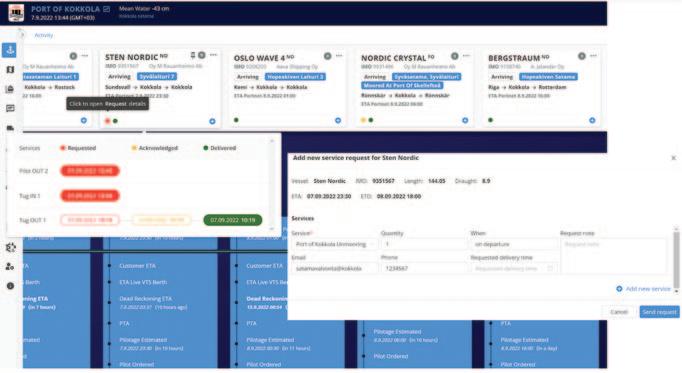The width and height of the screenshot is (682, 373).
Task: Add a service using Sten Nordic's plus icon
Action: pos(212,121)
